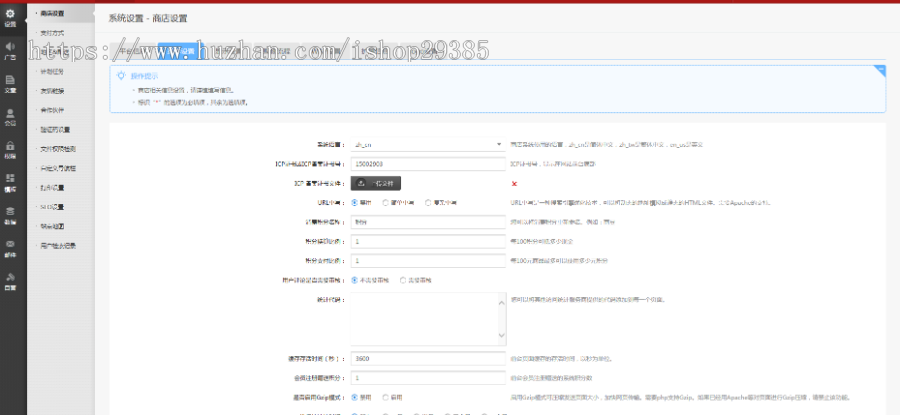Open the database stack icon in sidebar
Image resolution: width=900 pixels, height=415 pixels.
(10, 215)
